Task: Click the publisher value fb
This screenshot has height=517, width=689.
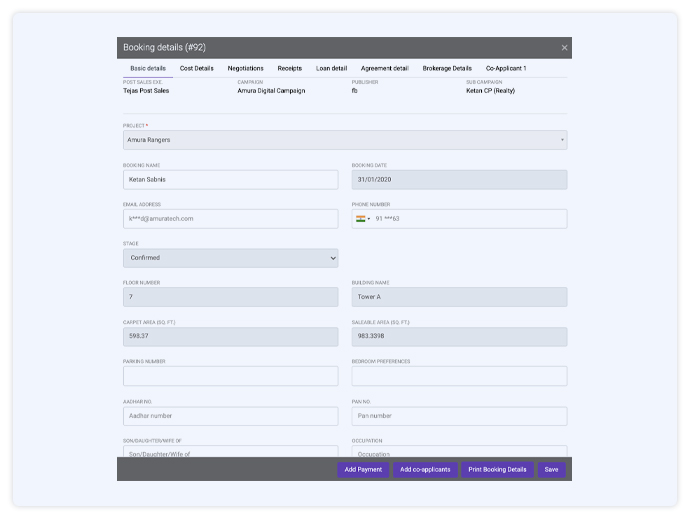Action: pos(355,91)
